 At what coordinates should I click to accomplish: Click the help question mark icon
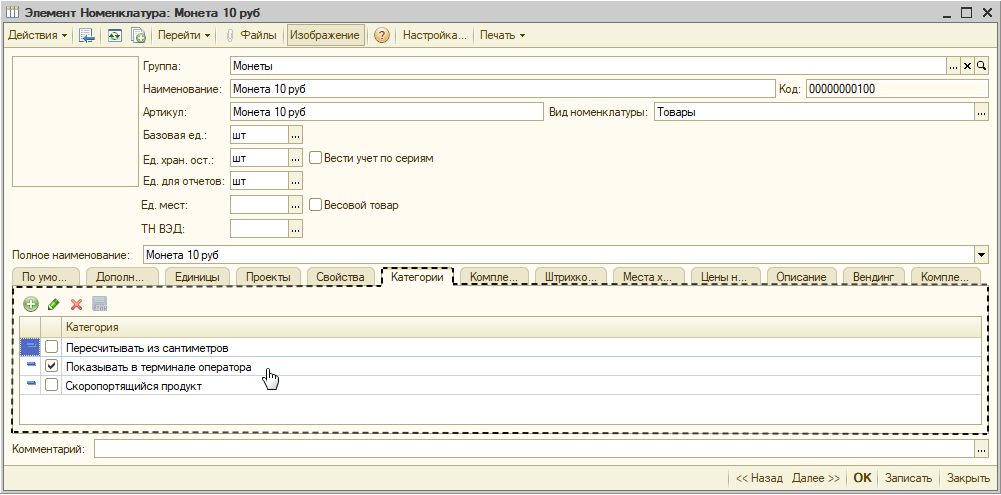tap(382, 35)
